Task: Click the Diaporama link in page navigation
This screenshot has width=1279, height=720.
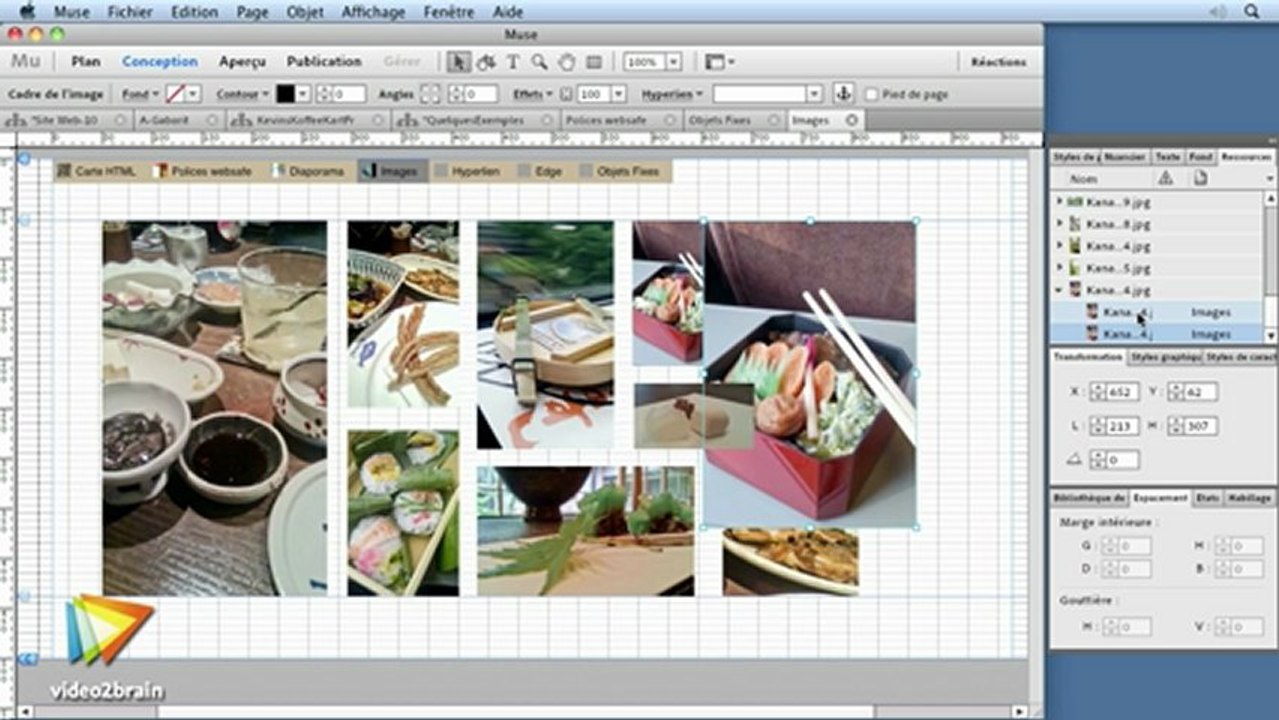Action: [x=308, y=172]
